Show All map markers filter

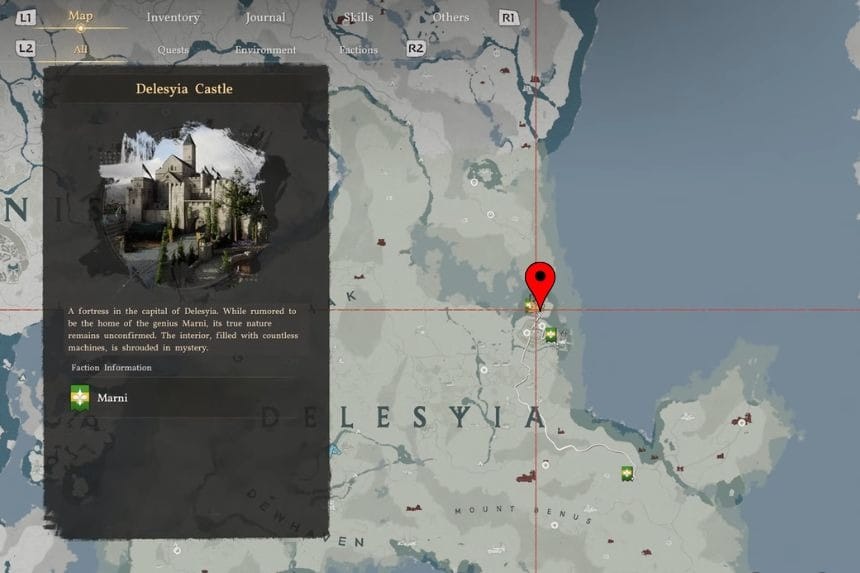click(x=80, y=48)
